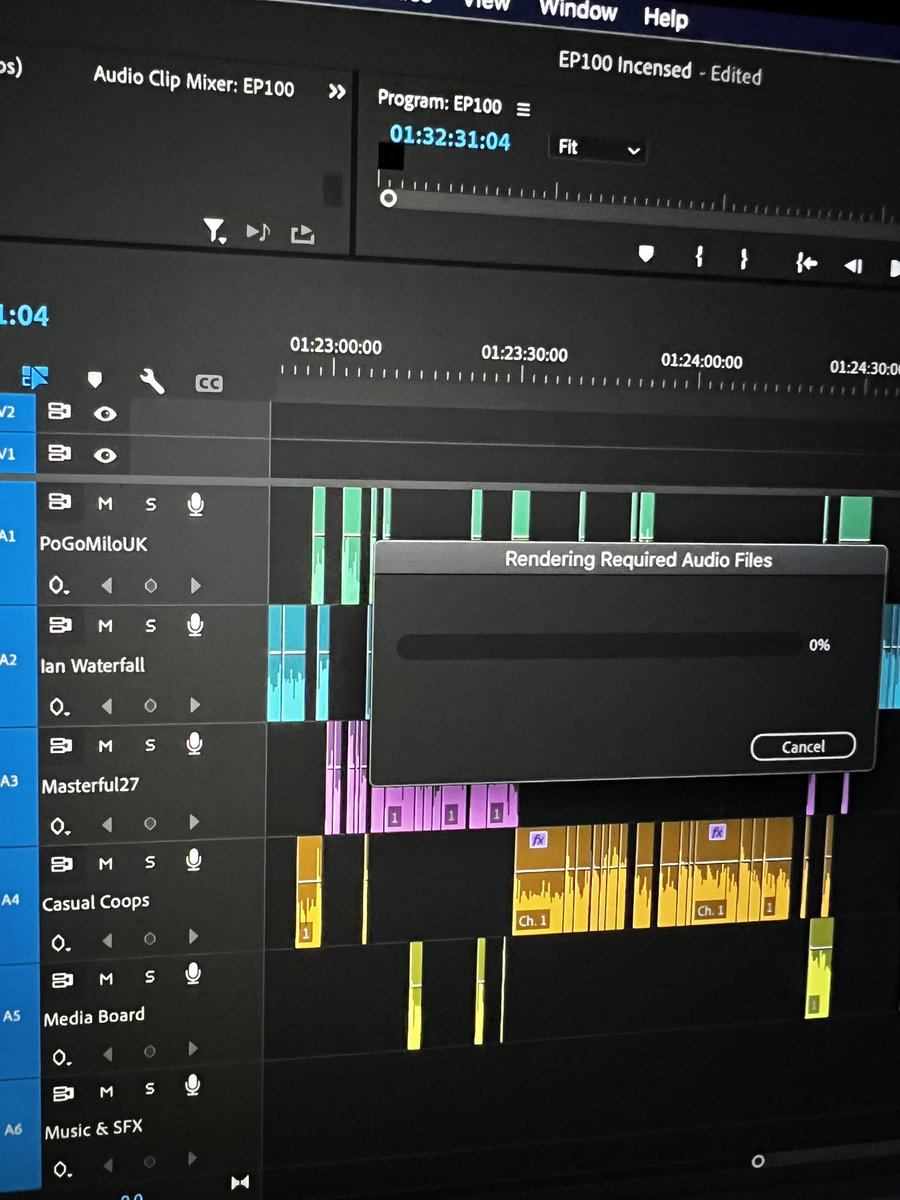Open the Help menu
Image resolution: width=900 pixels, height=1200 pixels.
coord(666,16)
